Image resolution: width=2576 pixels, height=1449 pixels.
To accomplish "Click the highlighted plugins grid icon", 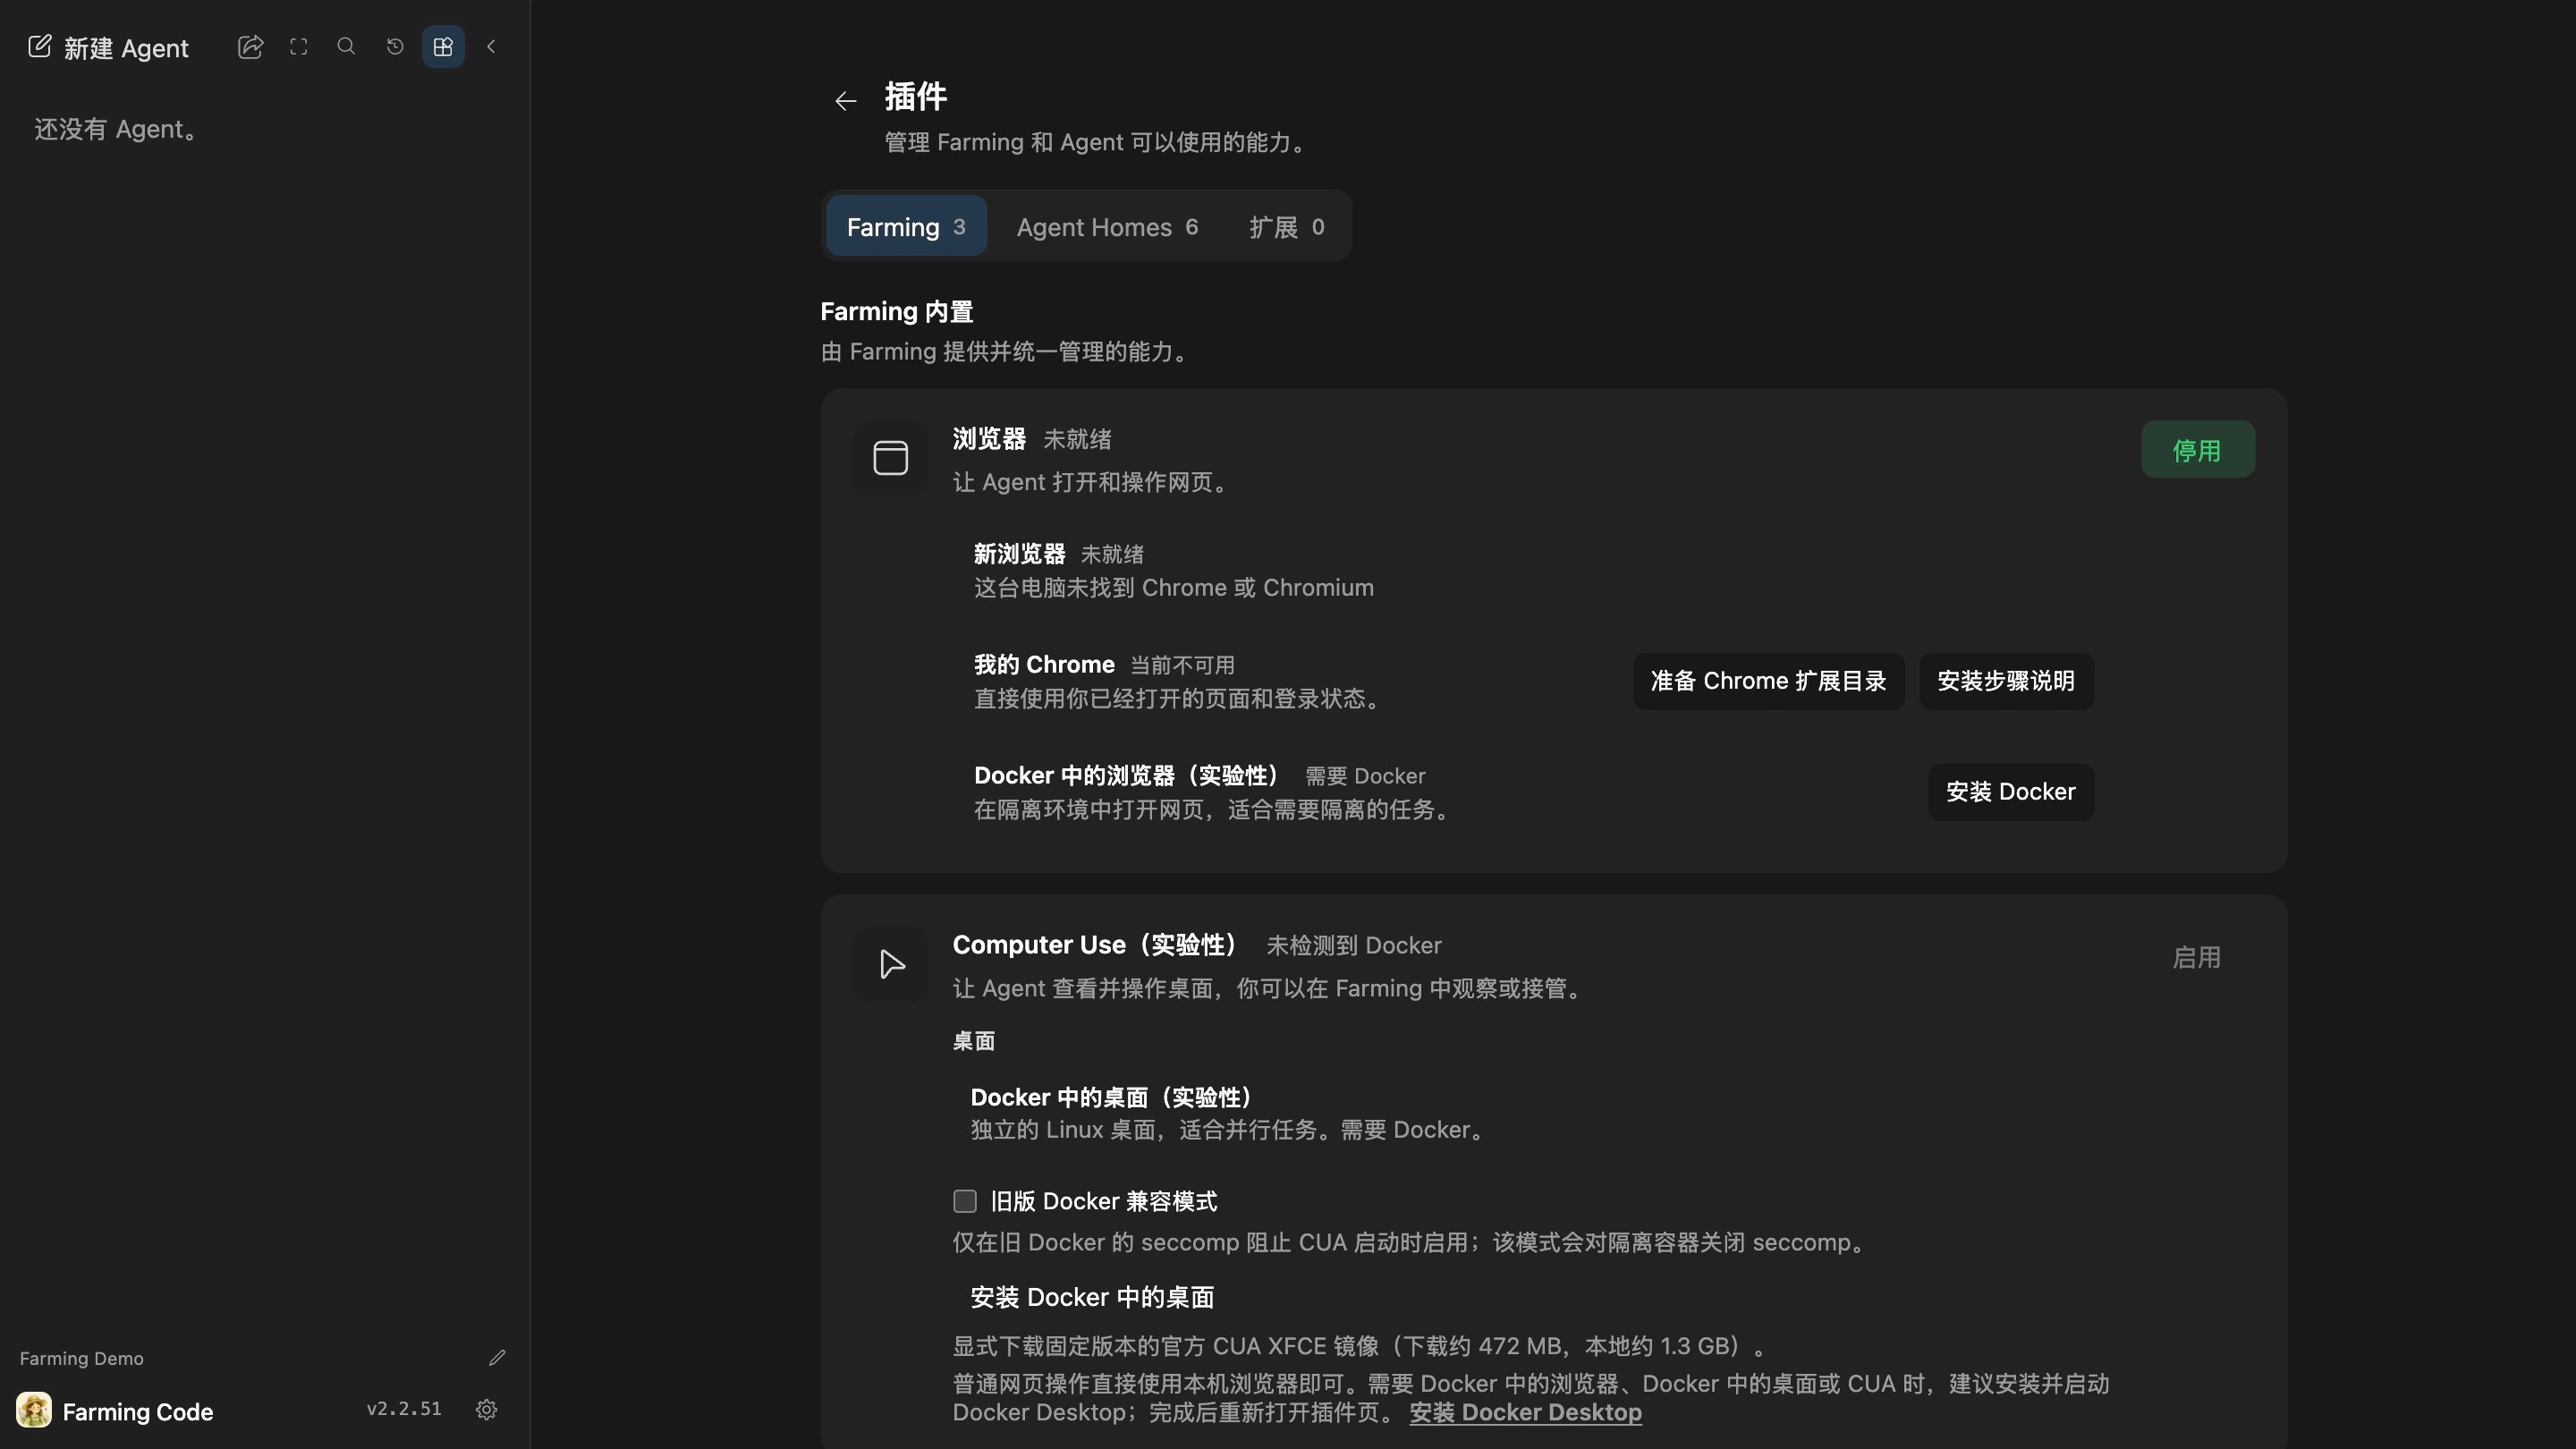I will [443, 47].
